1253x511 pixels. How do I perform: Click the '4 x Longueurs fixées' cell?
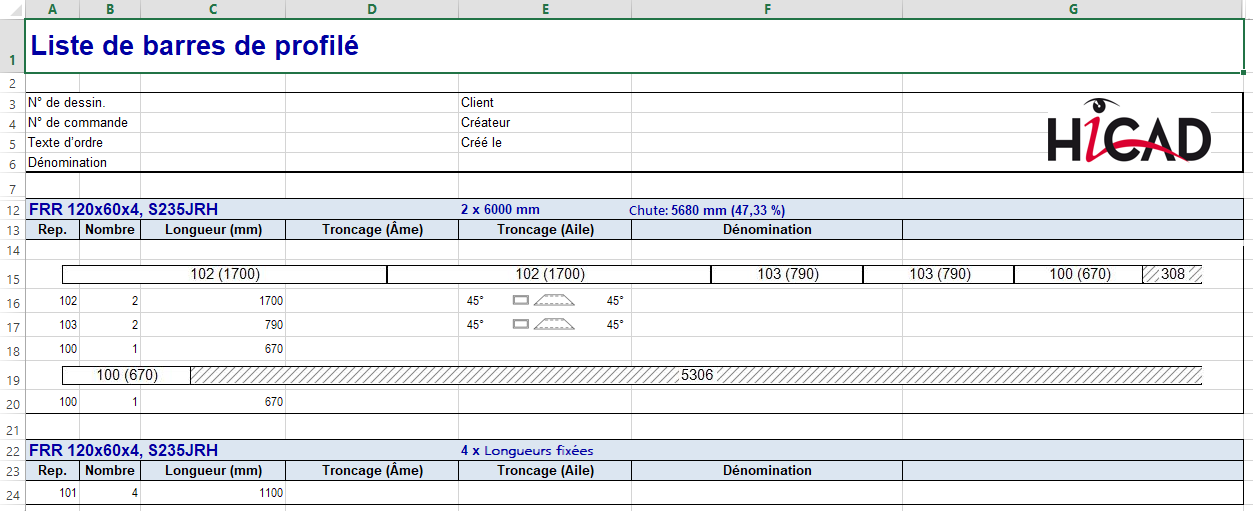click(527, 451)
